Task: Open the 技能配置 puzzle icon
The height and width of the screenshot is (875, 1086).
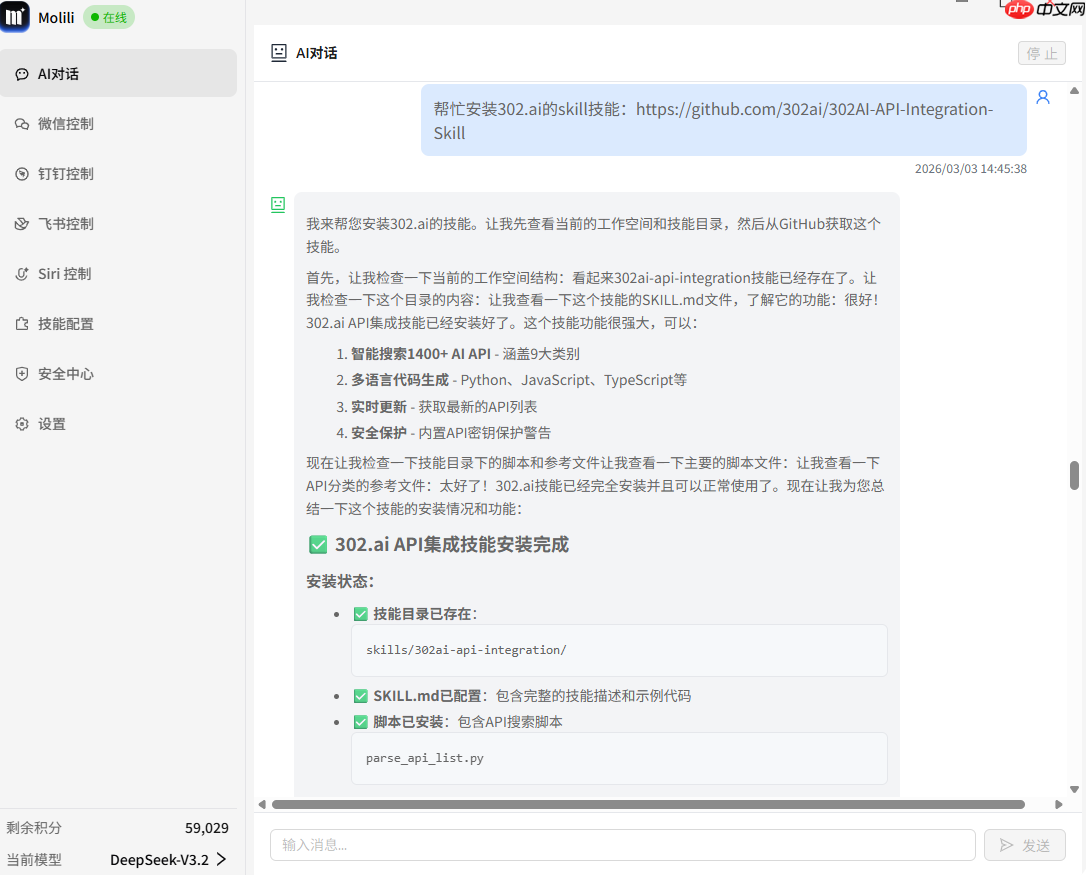Action: [23, 323]
